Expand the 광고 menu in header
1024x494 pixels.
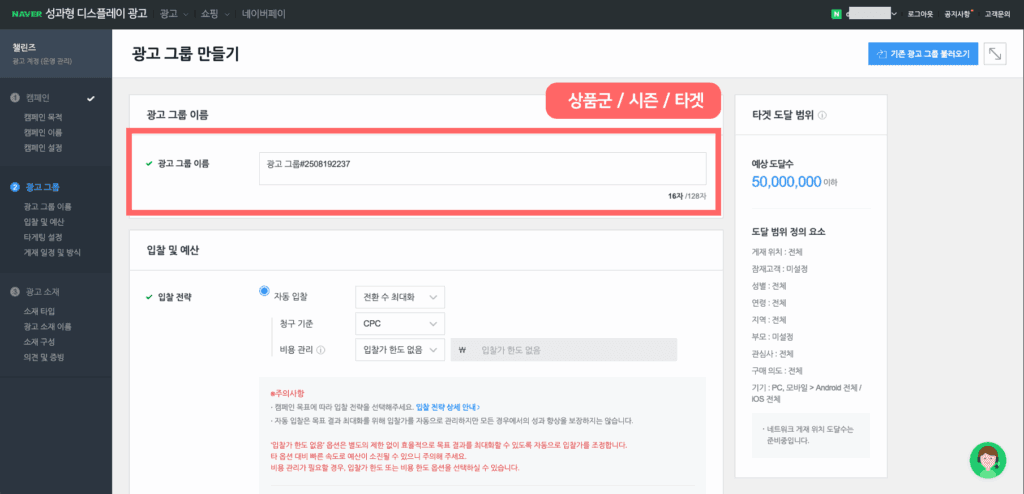pos(174,14)
